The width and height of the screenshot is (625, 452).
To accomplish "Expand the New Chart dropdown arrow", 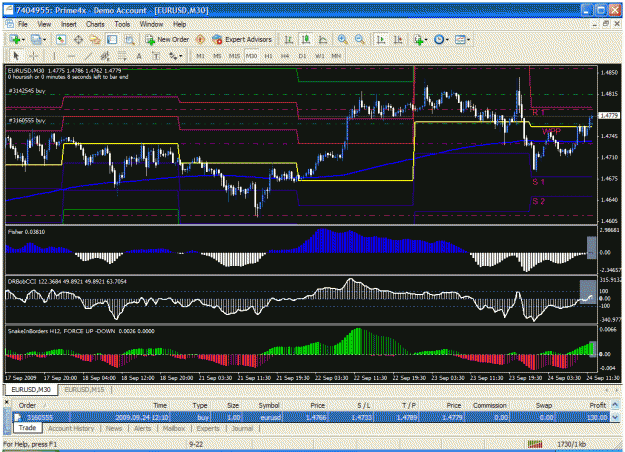I will pyautogui.click(x=24, y=40).
